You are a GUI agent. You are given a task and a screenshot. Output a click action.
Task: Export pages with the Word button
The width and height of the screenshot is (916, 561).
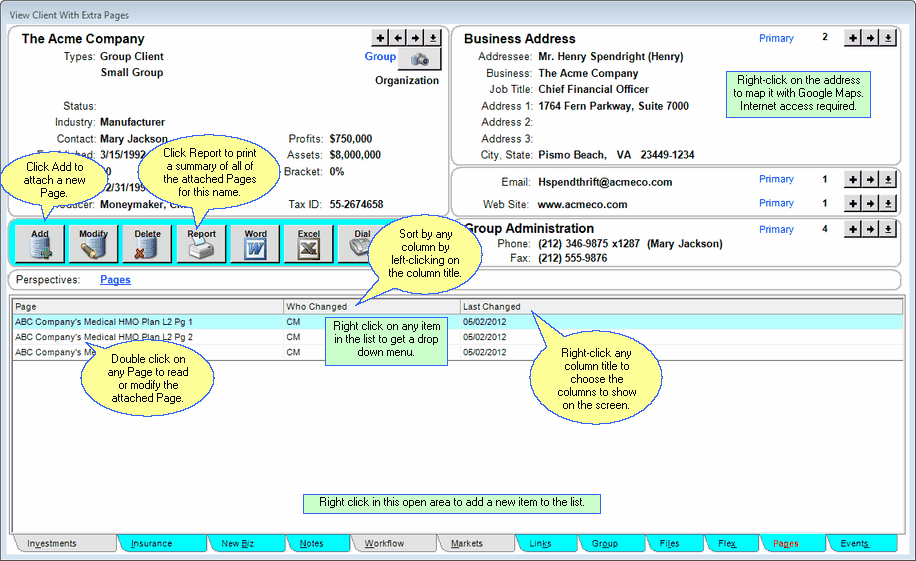[x=255, y=244]
